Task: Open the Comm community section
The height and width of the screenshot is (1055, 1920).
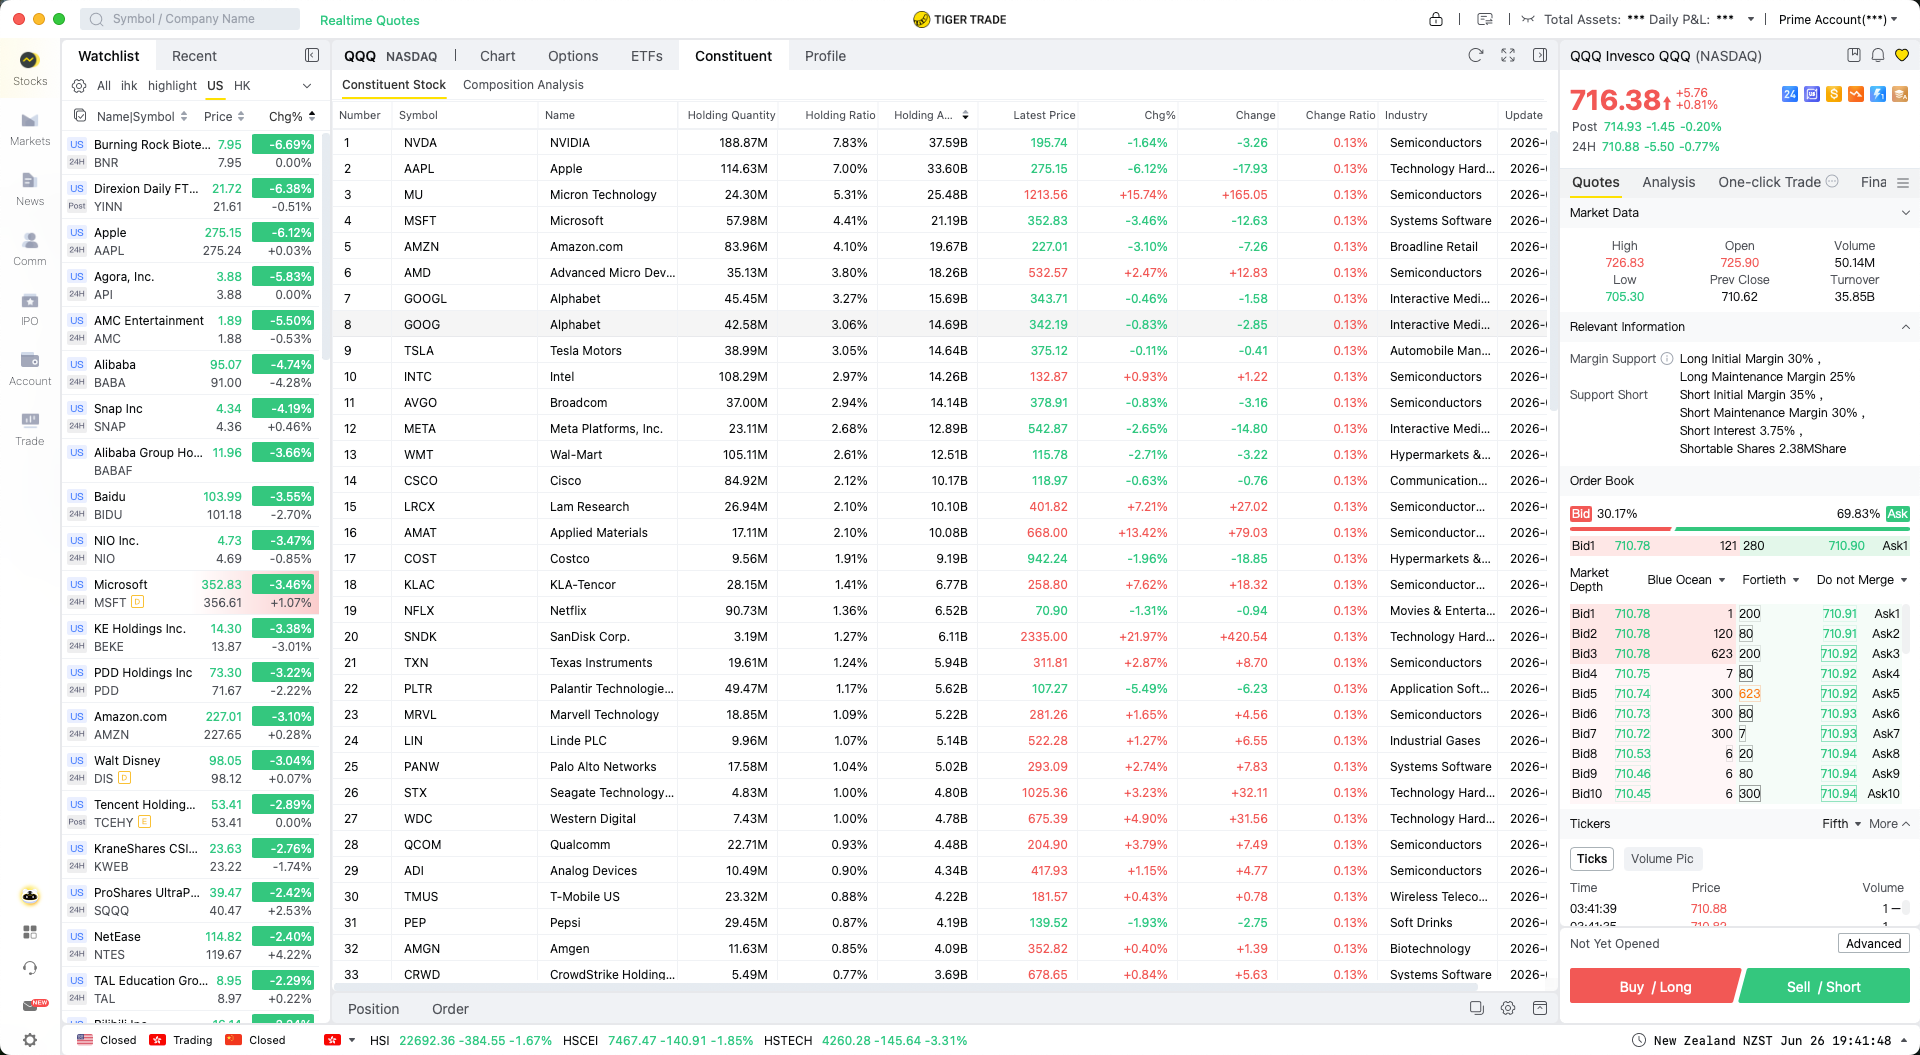Action: coord(29,249)
